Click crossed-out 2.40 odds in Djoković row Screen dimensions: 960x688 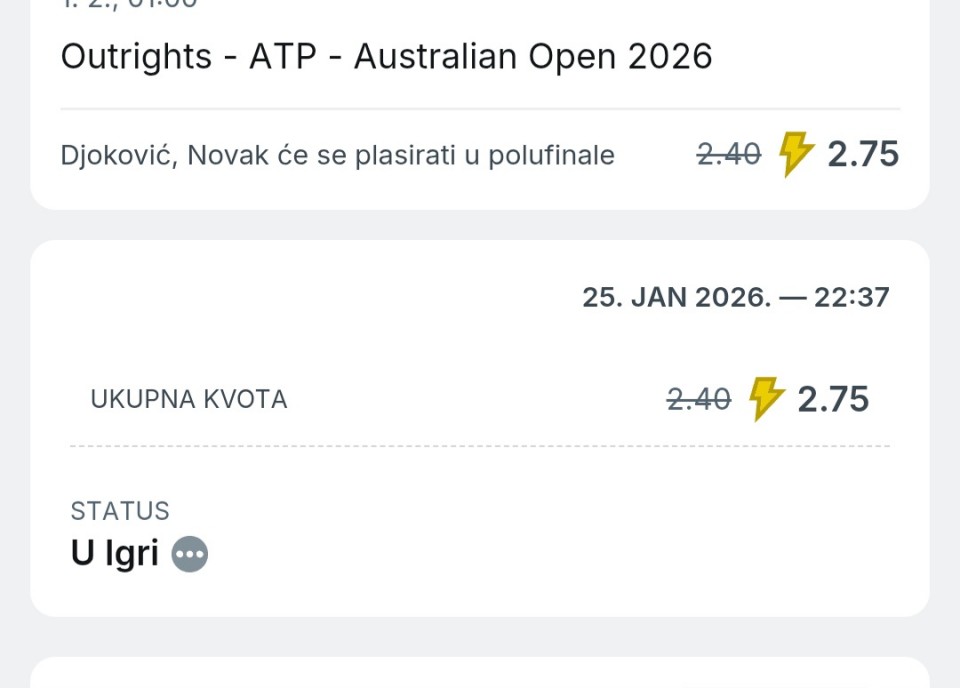tap(728, 155)
